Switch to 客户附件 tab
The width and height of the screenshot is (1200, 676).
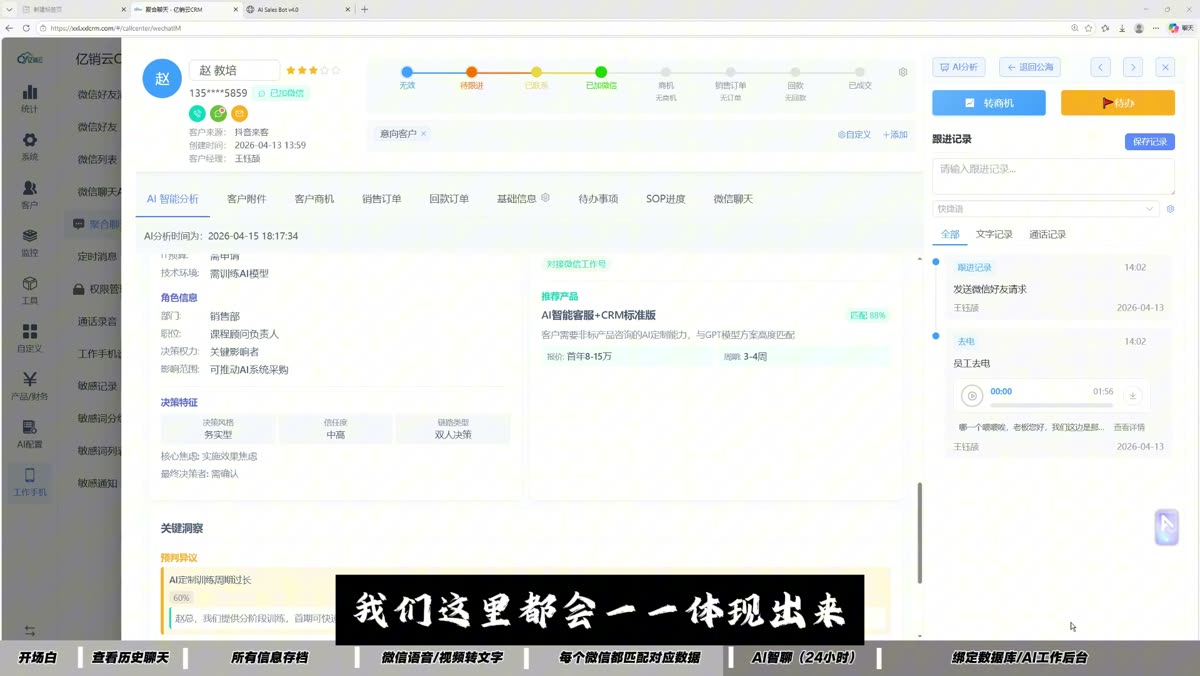[246, 199]
